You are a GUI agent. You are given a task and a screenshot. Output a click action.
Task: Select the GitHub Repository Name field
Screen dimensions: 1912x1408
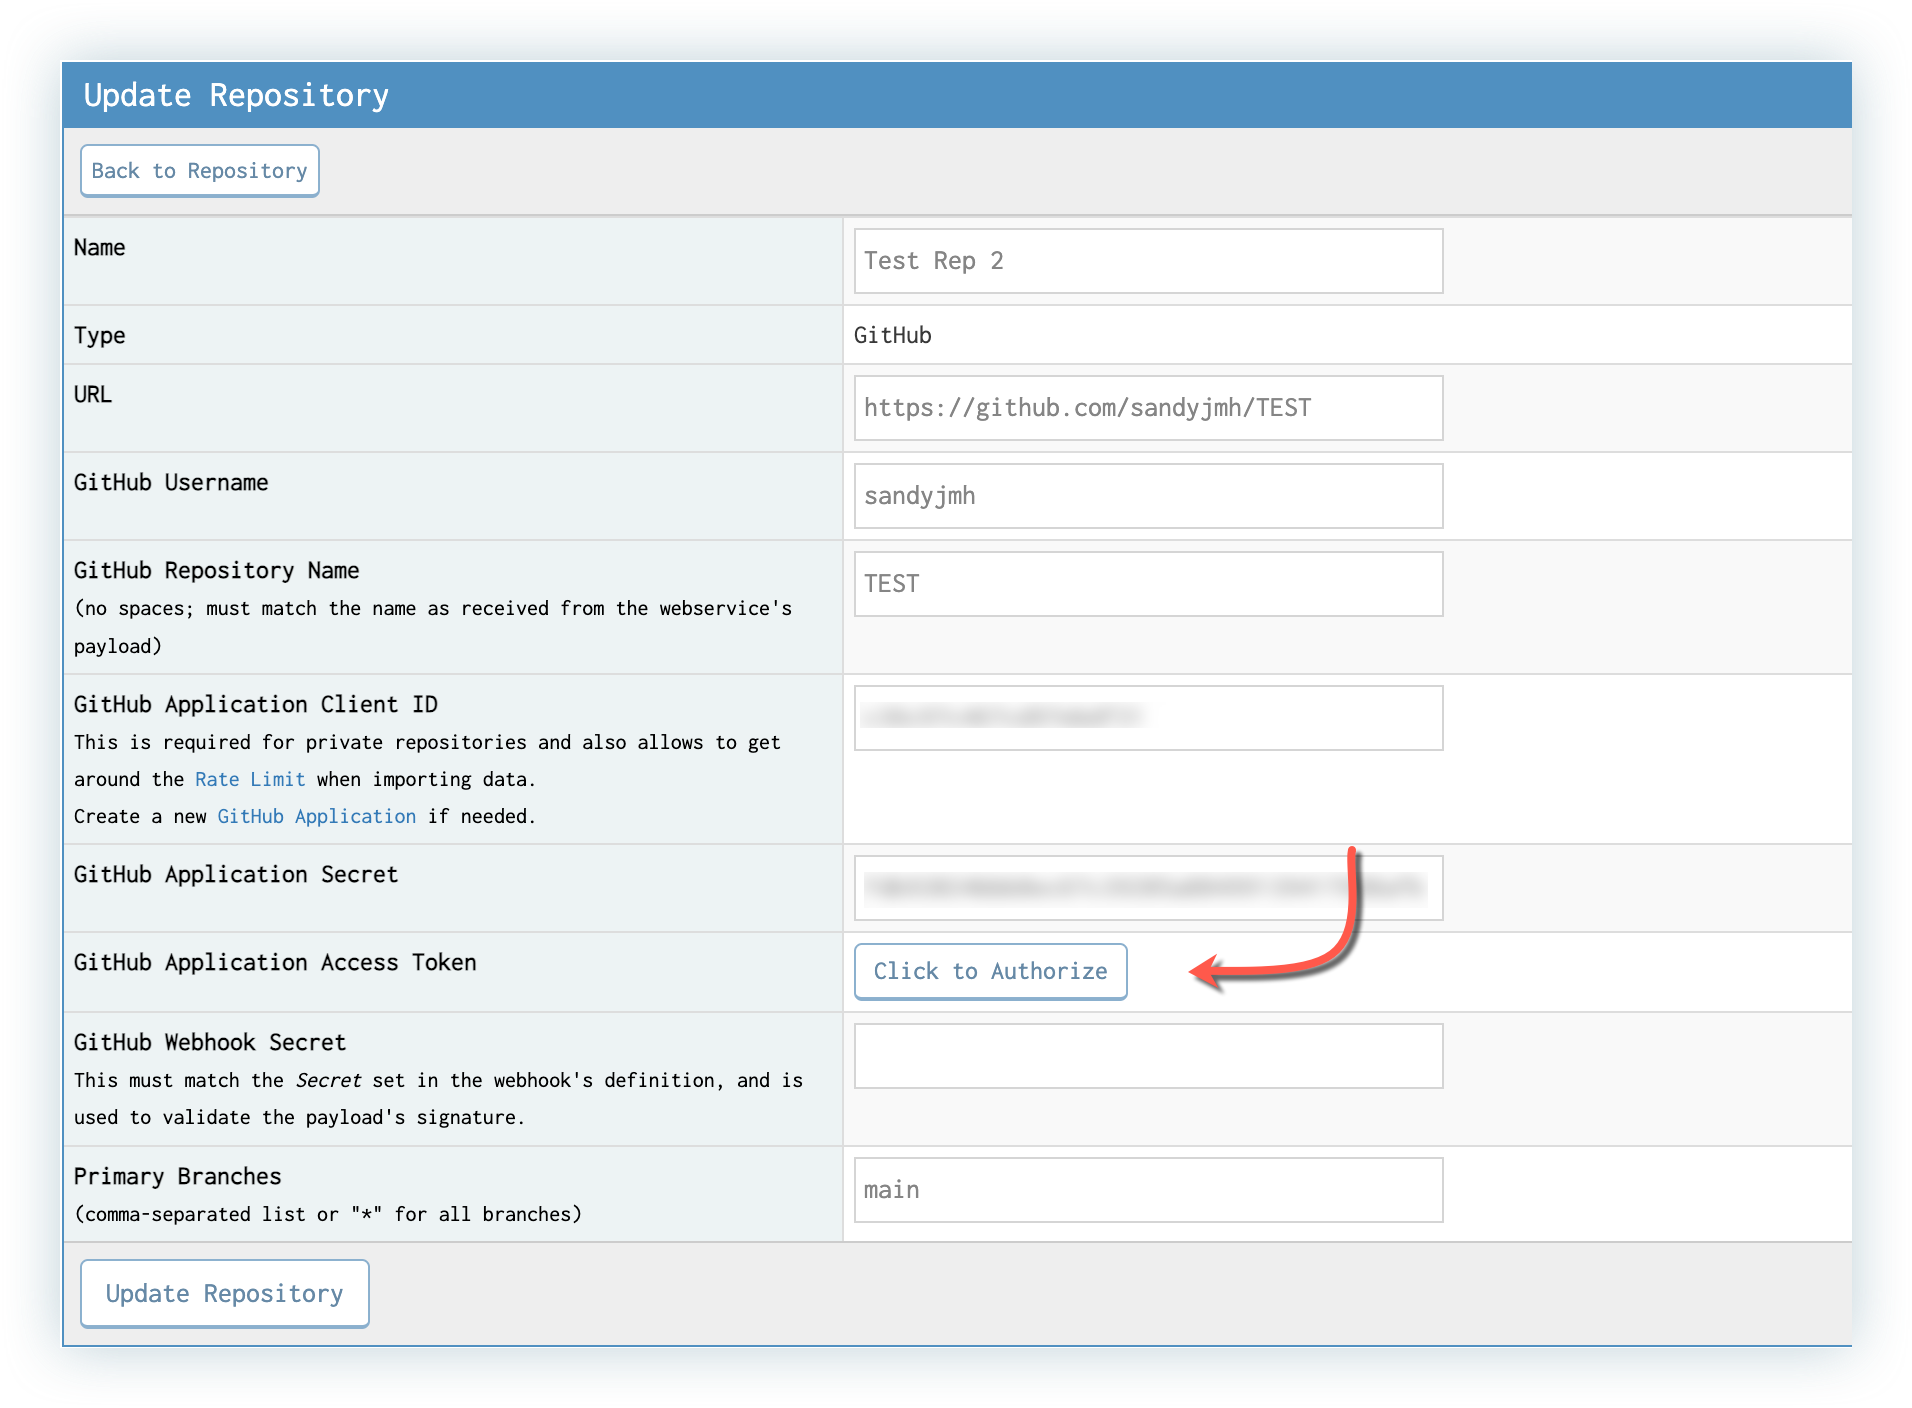(x=1149, y=584)
